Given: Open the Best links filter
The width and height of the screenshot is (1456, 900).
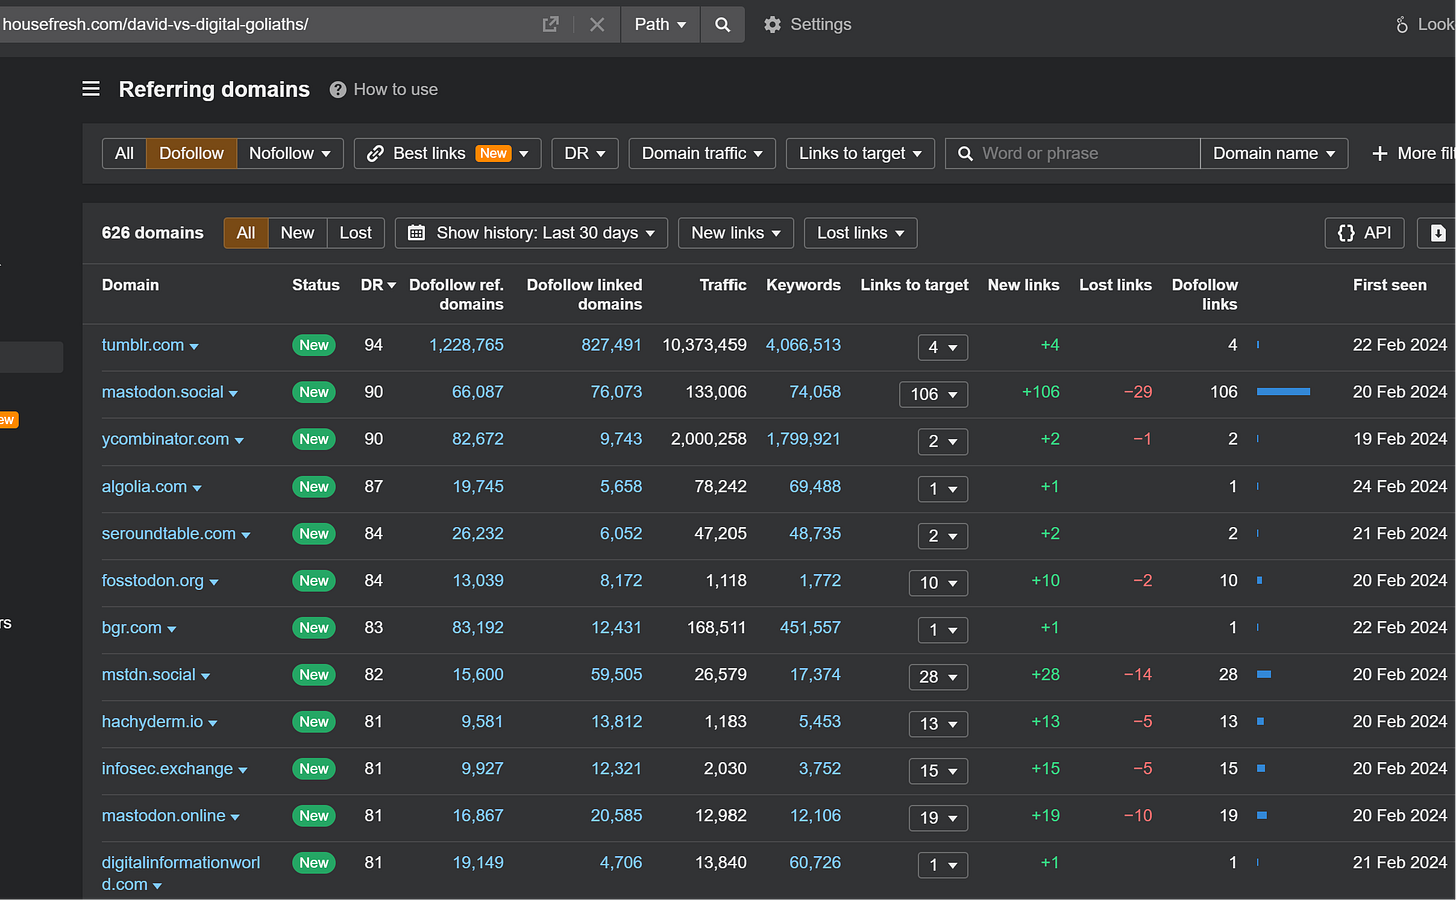Looking at the screenshot, I should coord(447,153).
